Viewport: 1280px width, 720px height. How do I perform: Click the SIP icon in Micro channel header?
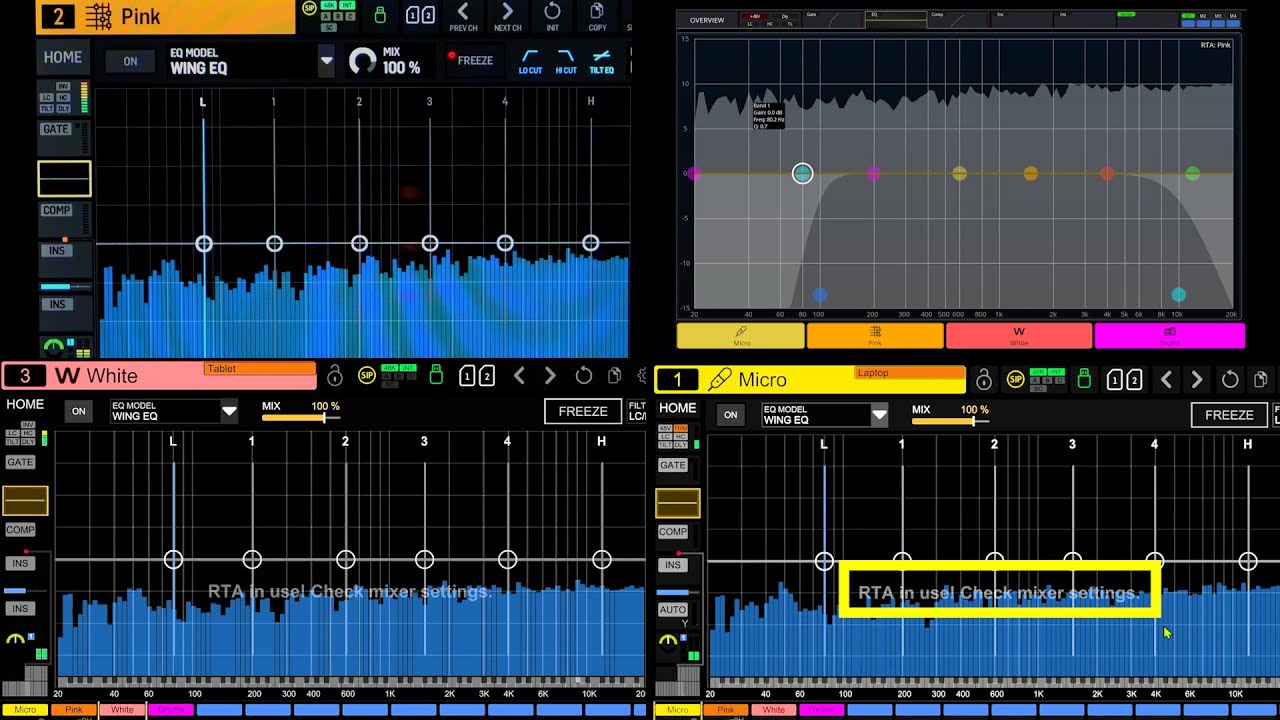[x=1015, y=380]
